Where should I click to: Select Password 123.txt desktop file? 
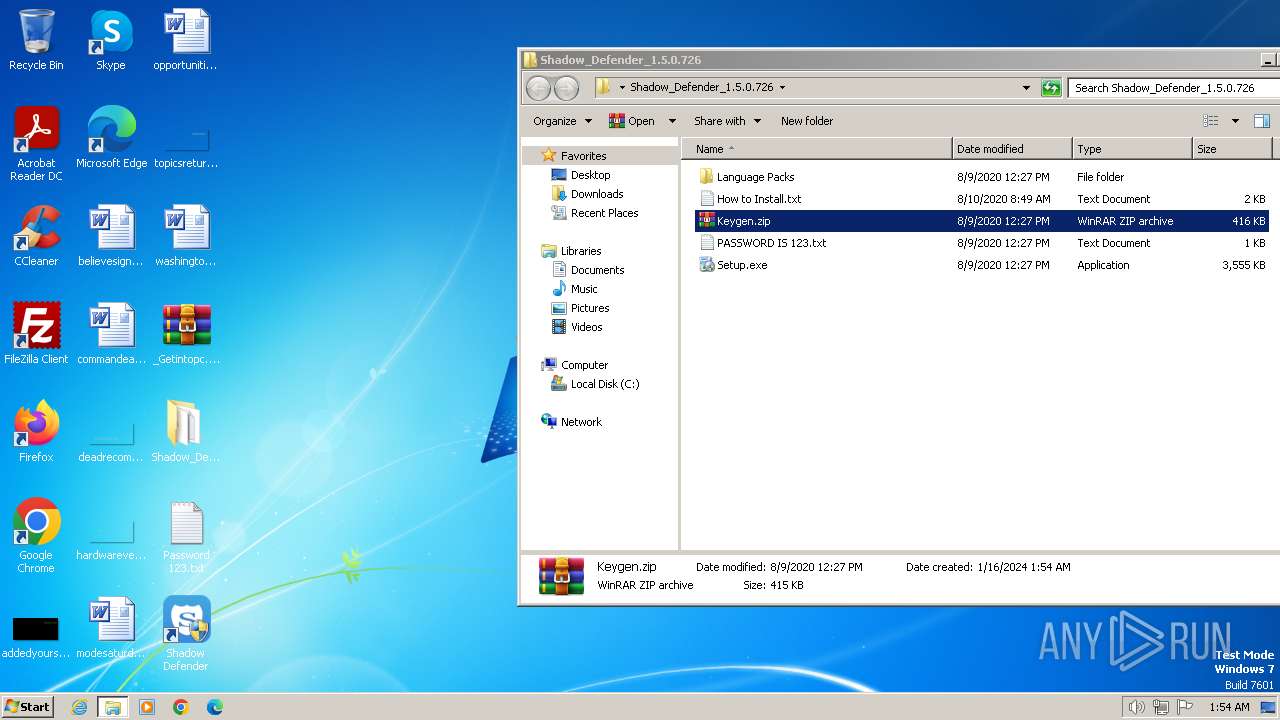pyautogui.click(x=186, y=536)
